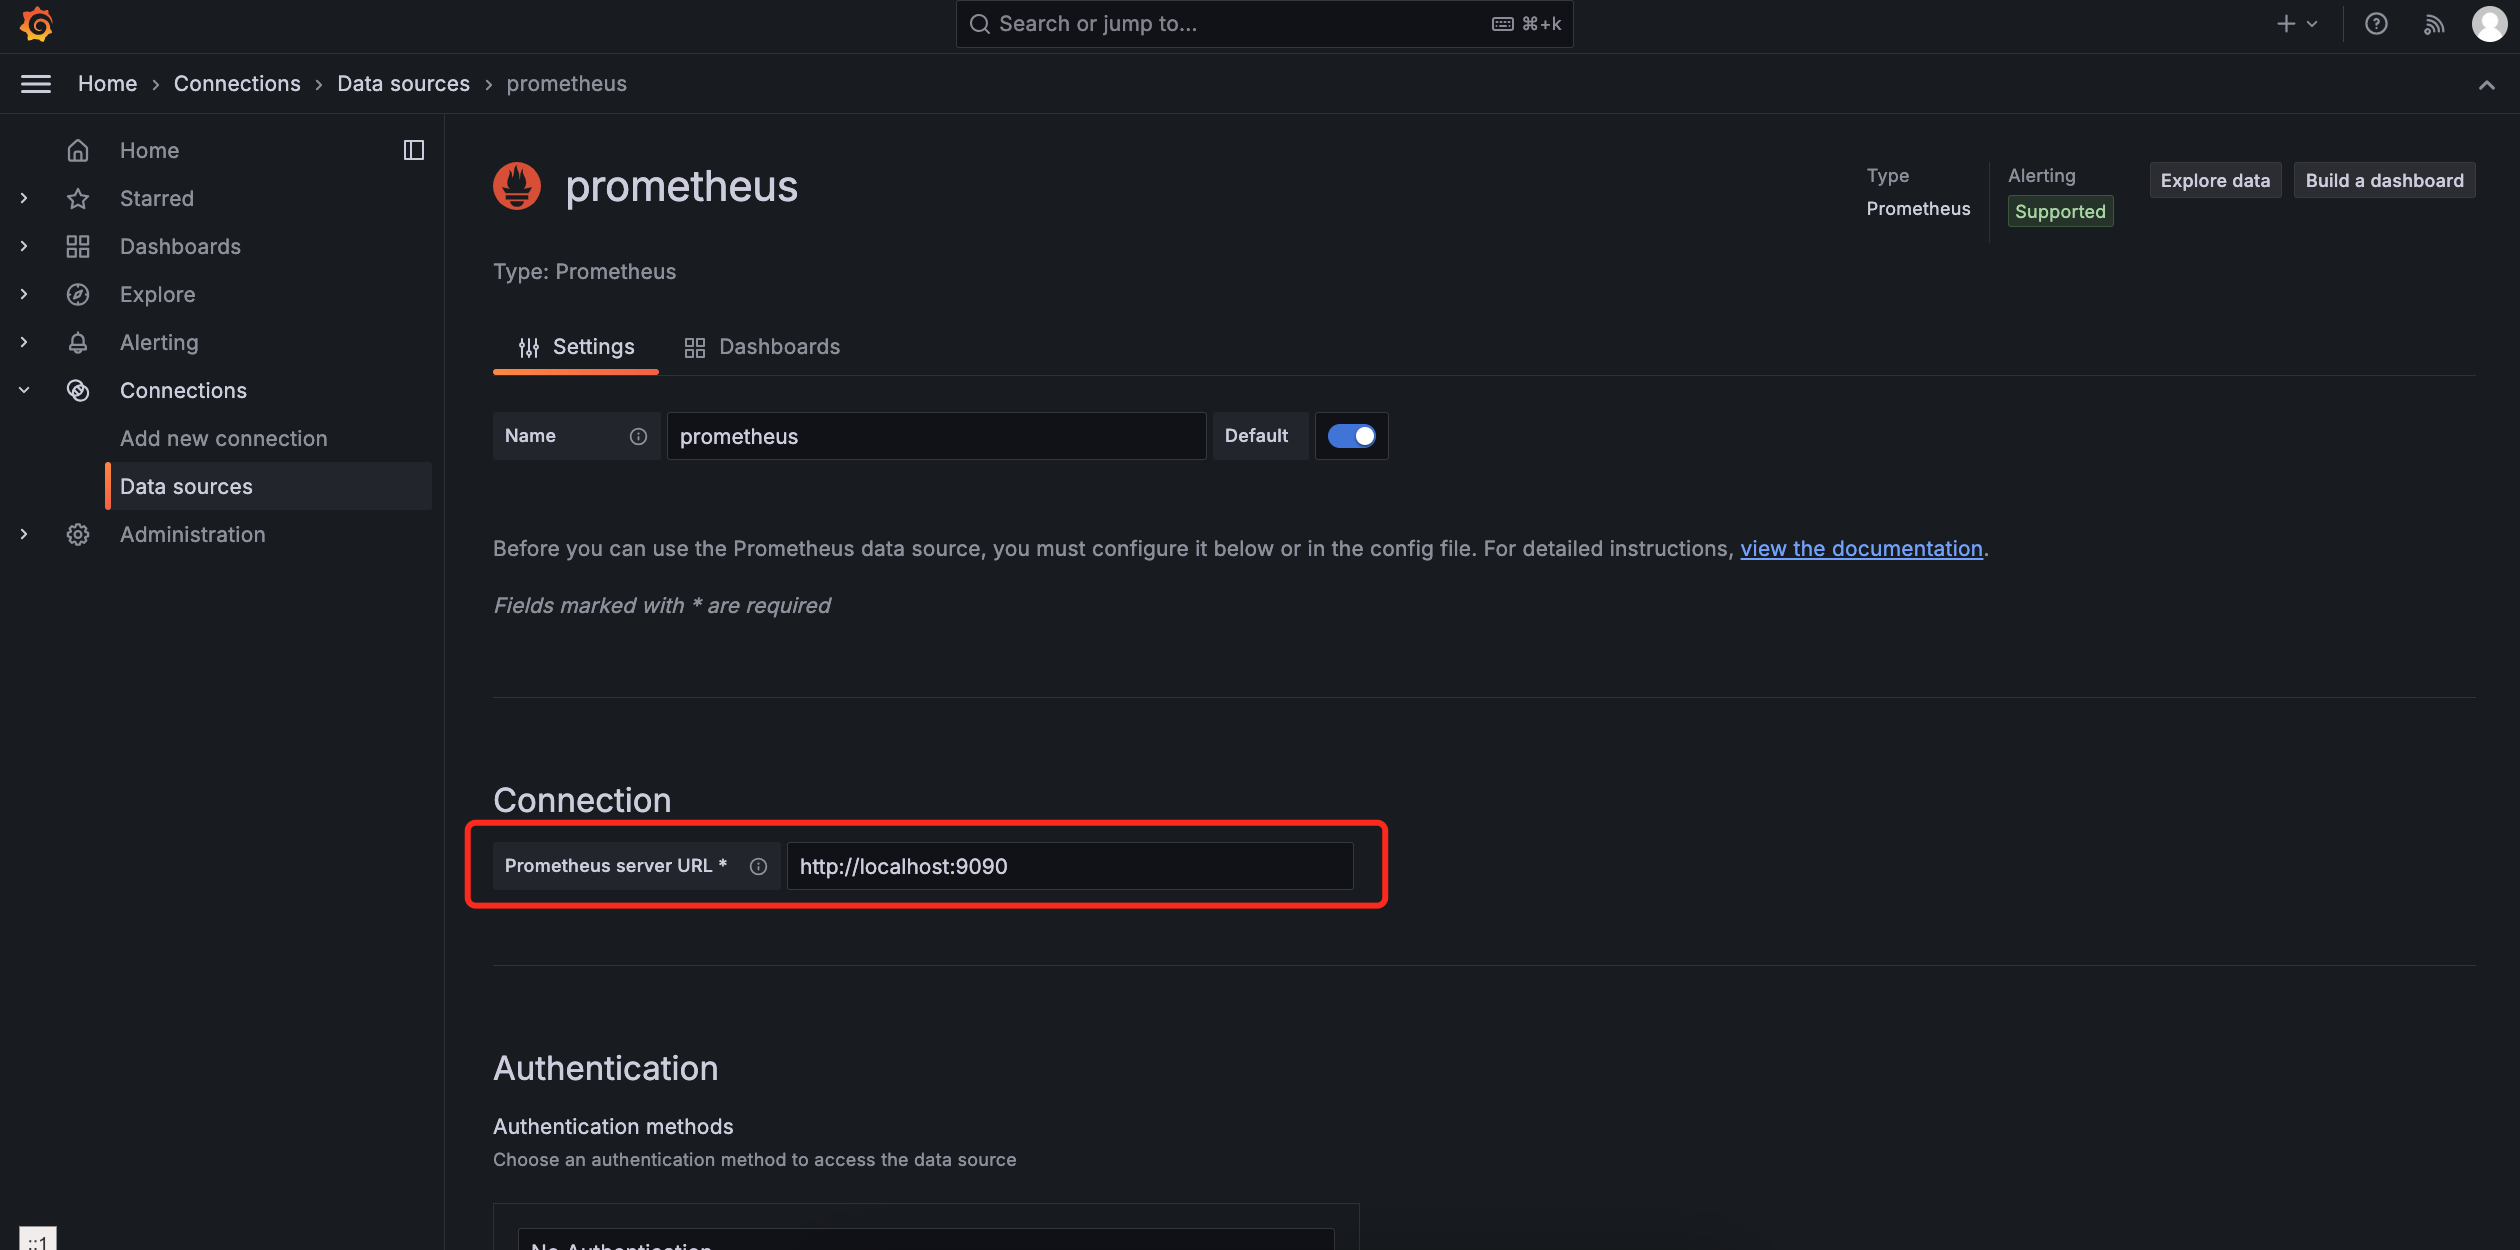Click the Prometheus server URL info icon

[x=758, y=866]
